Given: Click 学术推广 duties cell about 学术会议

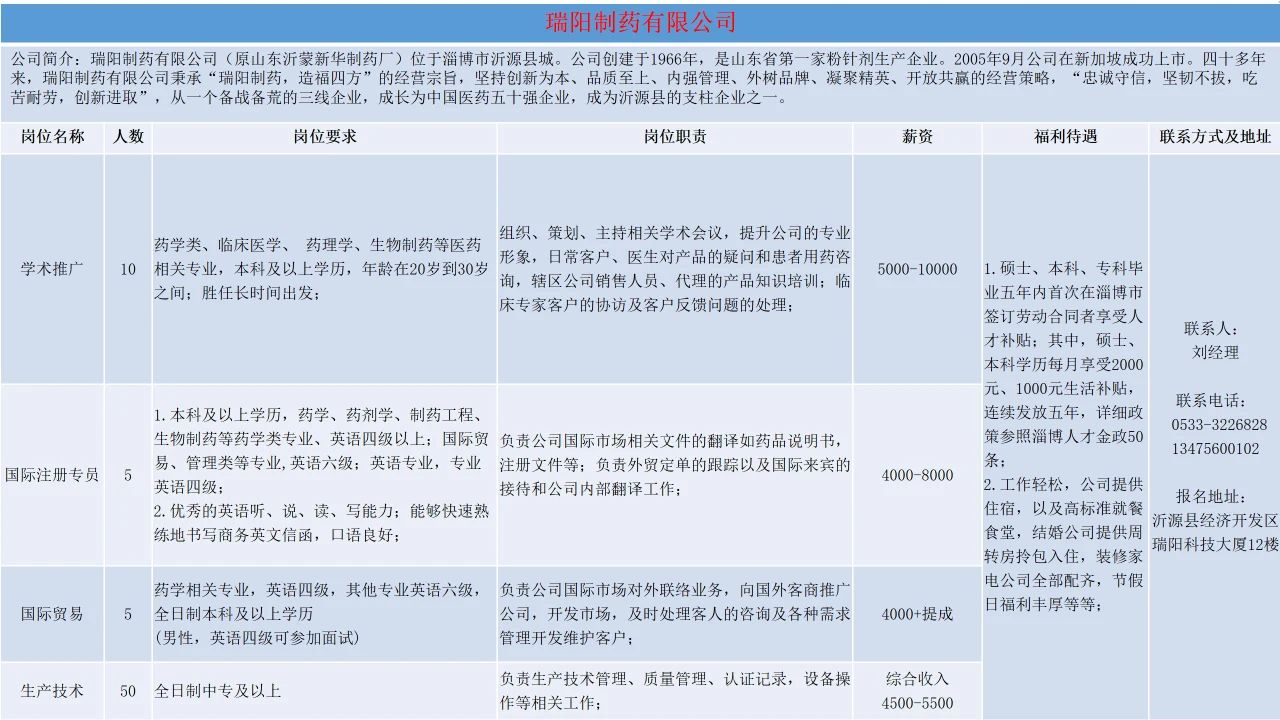Looking at the screenshot, I should (675, 269).
